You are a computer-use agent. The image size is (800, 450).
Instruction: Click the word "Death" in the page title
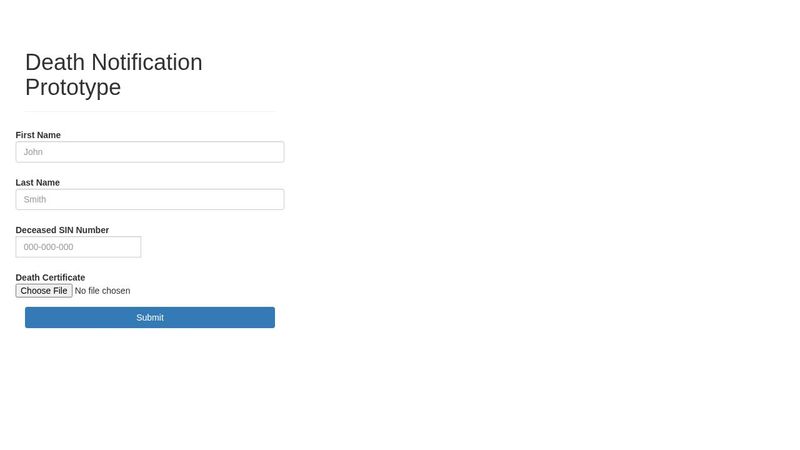pyautogui.click(x=56, y=62)
